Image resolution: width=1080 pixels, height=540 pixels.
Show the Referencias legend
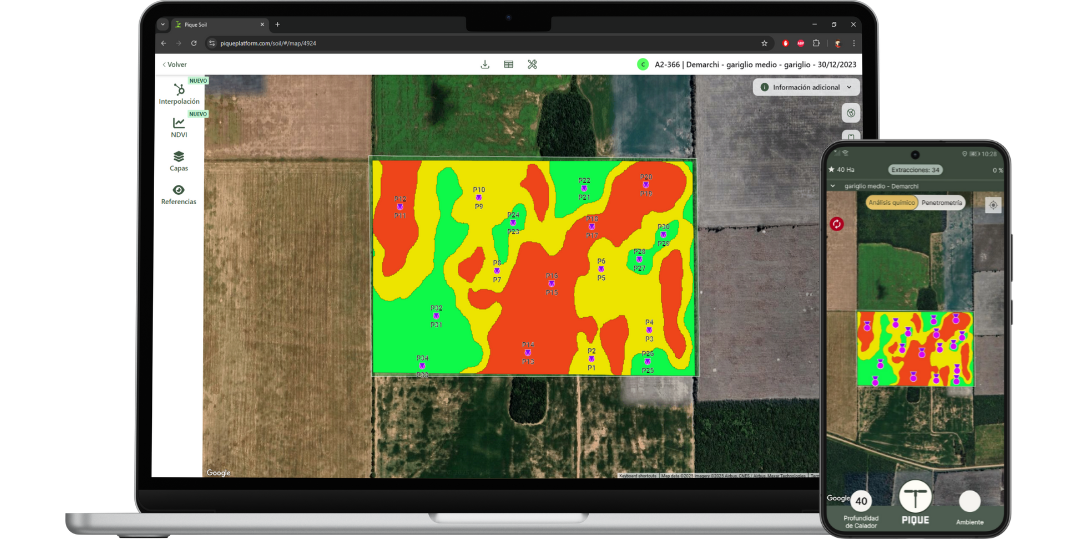click(179, 195)
